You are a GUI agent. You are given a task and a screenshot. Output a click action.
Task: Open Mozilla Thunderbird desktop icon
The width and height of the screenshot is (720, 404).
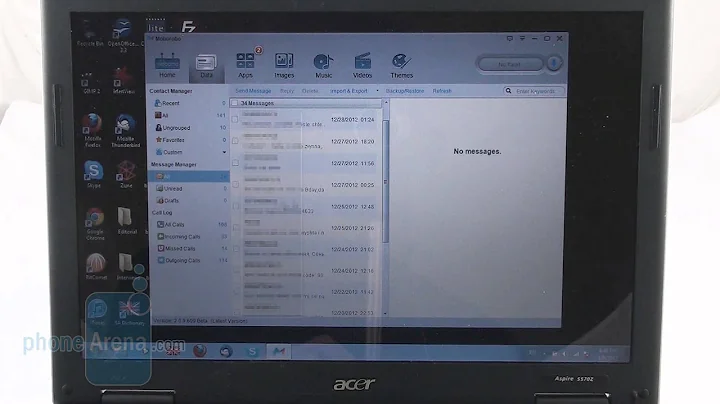click(x=125, y=130)
